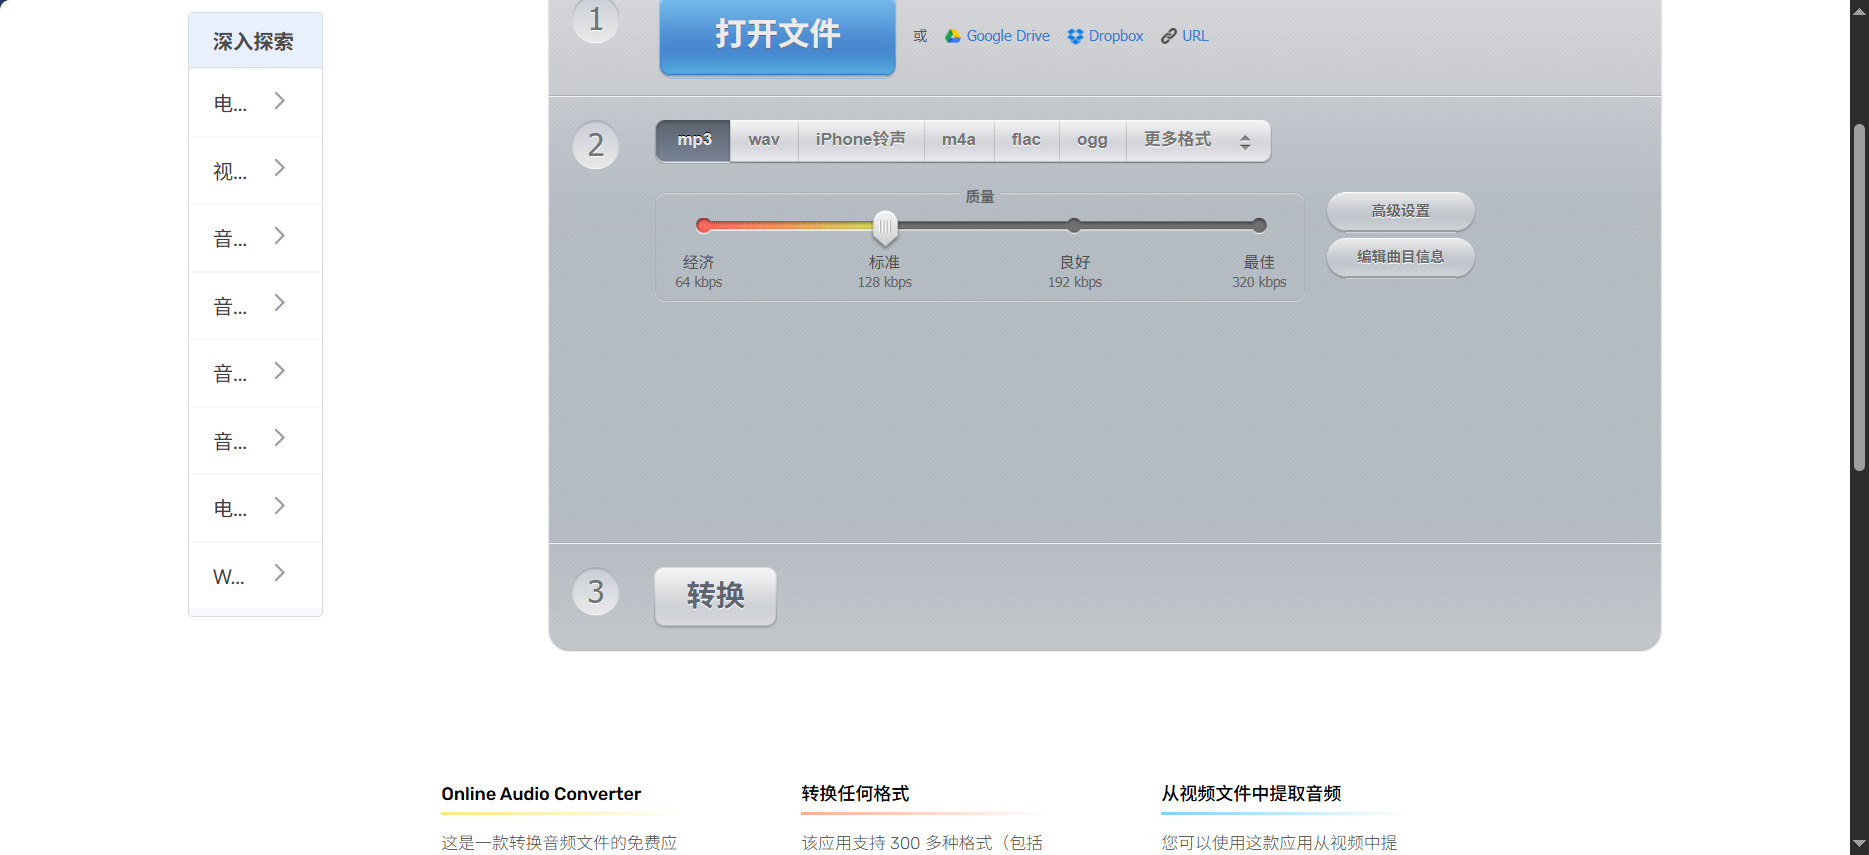
Task: Click the 深入探索 sidebar header
Action: click(x=255, y=41)
